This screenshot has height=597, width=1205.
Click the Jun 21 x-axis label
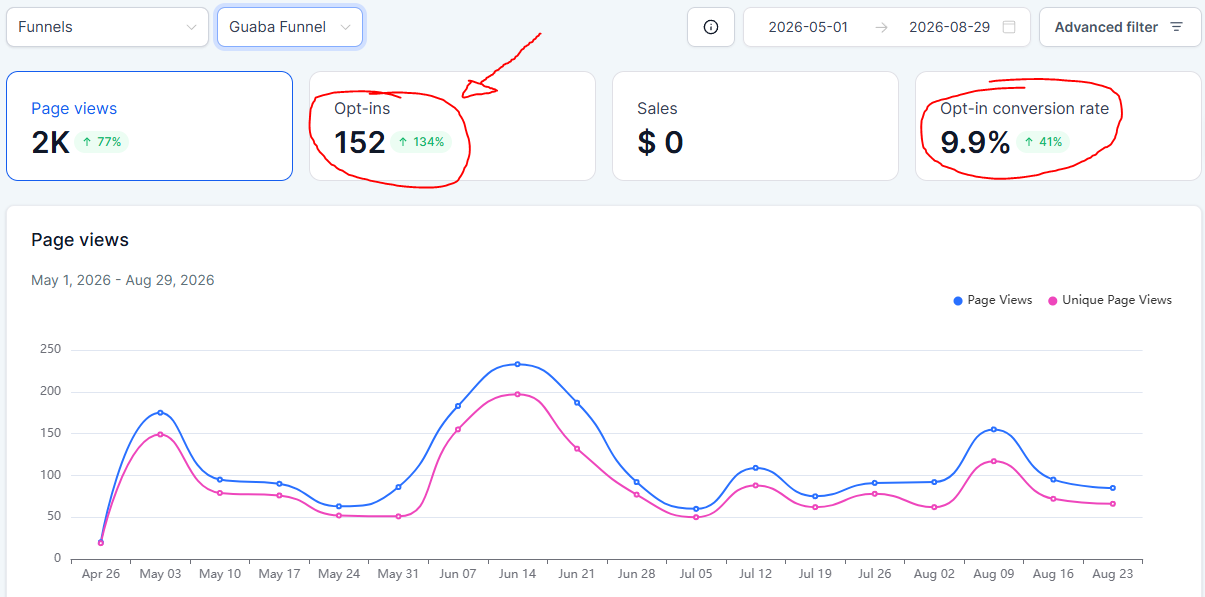coord(577,574)
